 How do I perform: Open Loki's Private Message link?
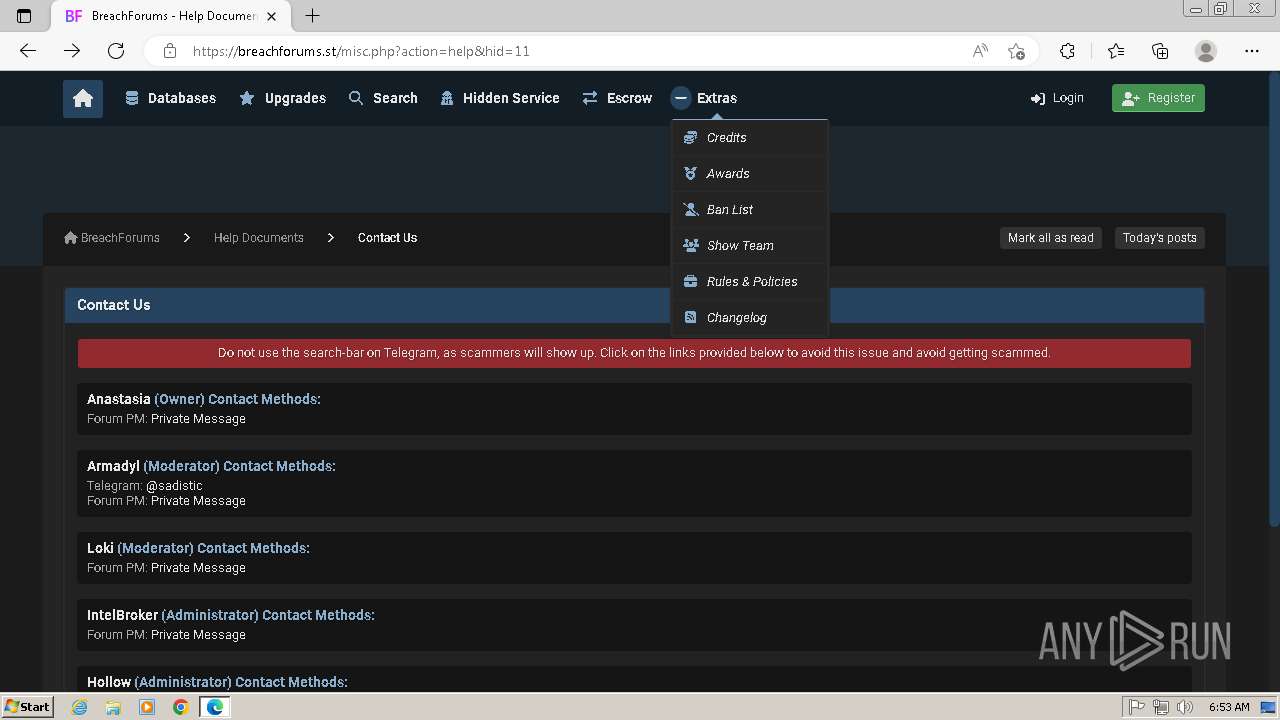click(198, 568)
